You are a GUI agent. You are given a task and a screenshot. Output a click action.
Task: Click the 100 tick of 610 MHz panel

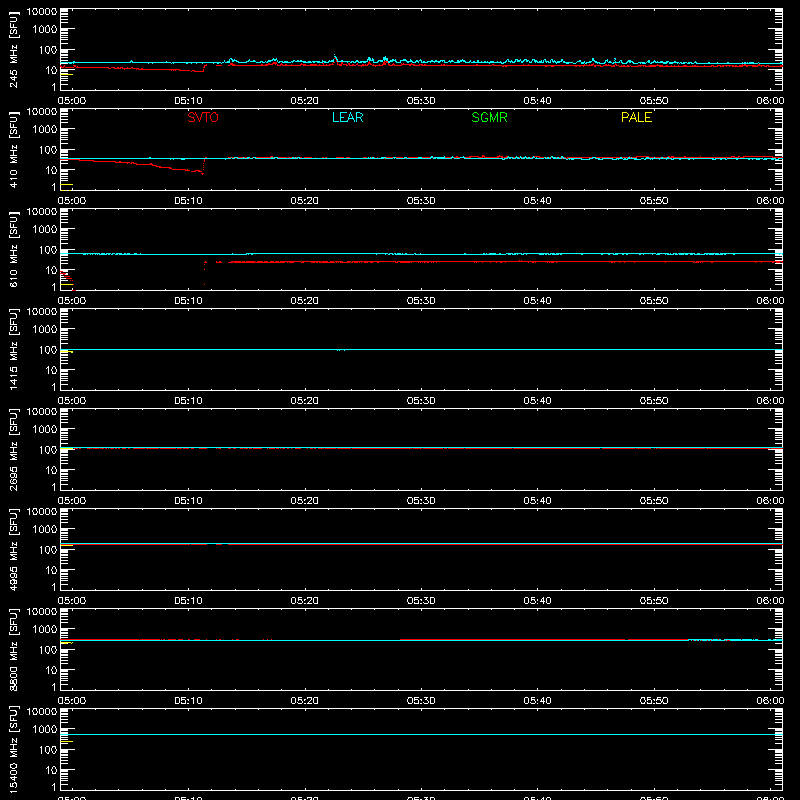pos(48,250)
